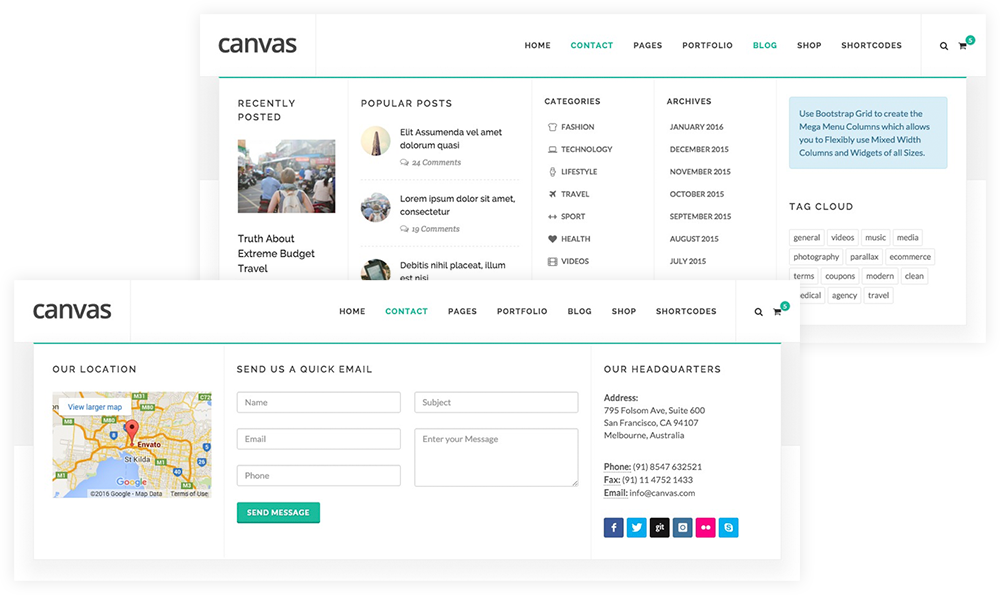Open the Technology category link

point(586,150)
